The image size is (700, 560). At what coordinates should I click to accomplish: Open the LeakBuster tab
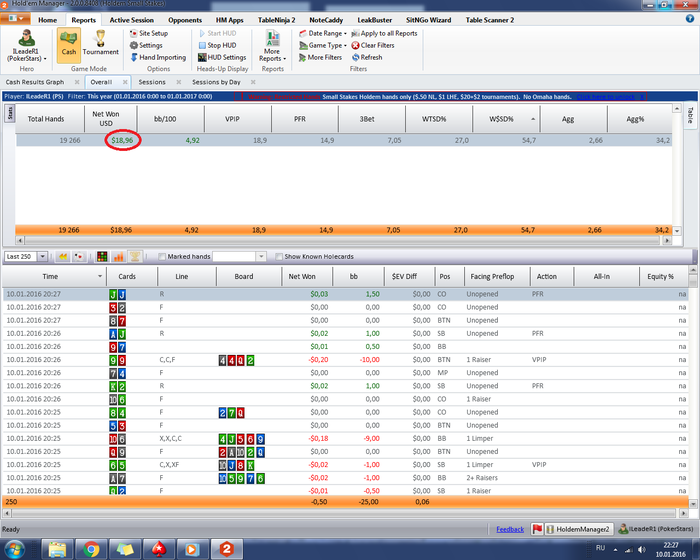[x=375, y=20]
